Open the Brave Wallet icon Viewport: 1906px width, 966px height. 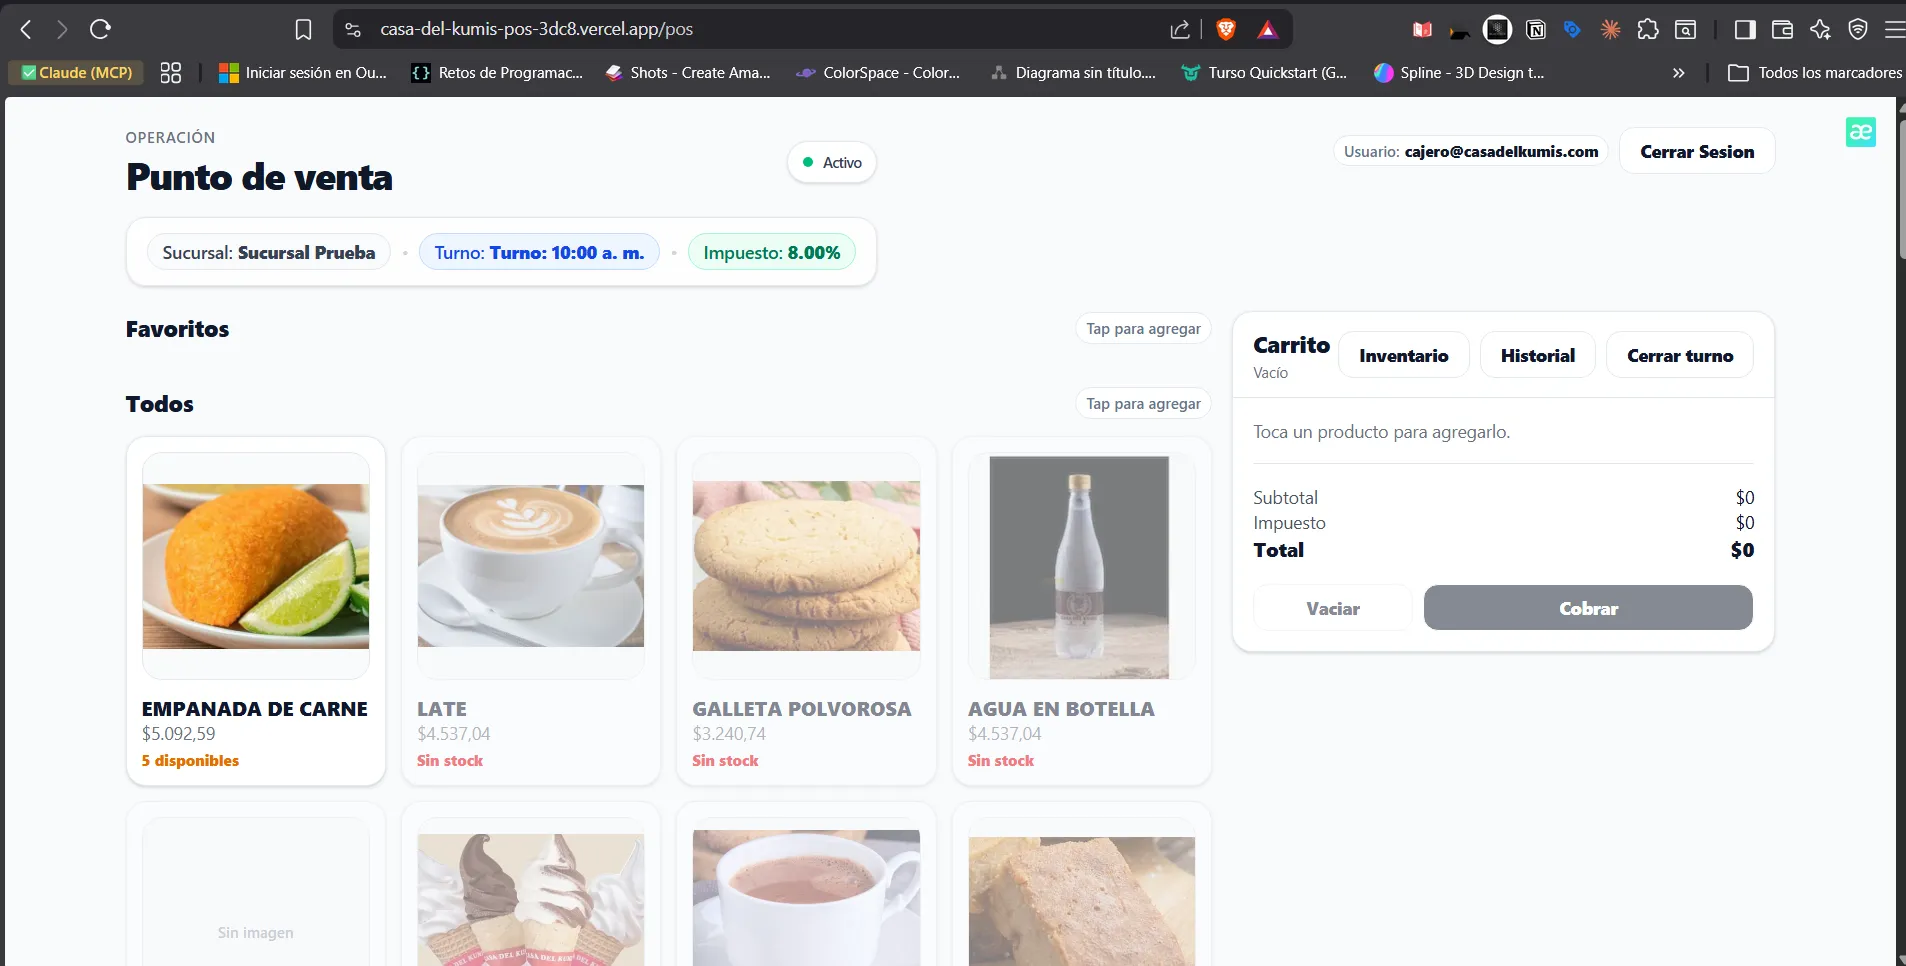tap(1782, 30)
